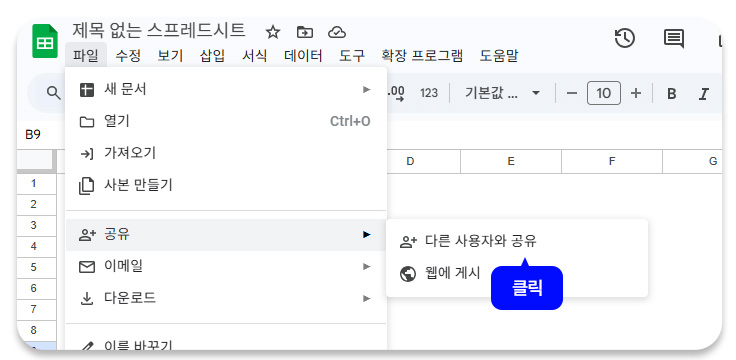Select row 4 header

tap(37, 246)
